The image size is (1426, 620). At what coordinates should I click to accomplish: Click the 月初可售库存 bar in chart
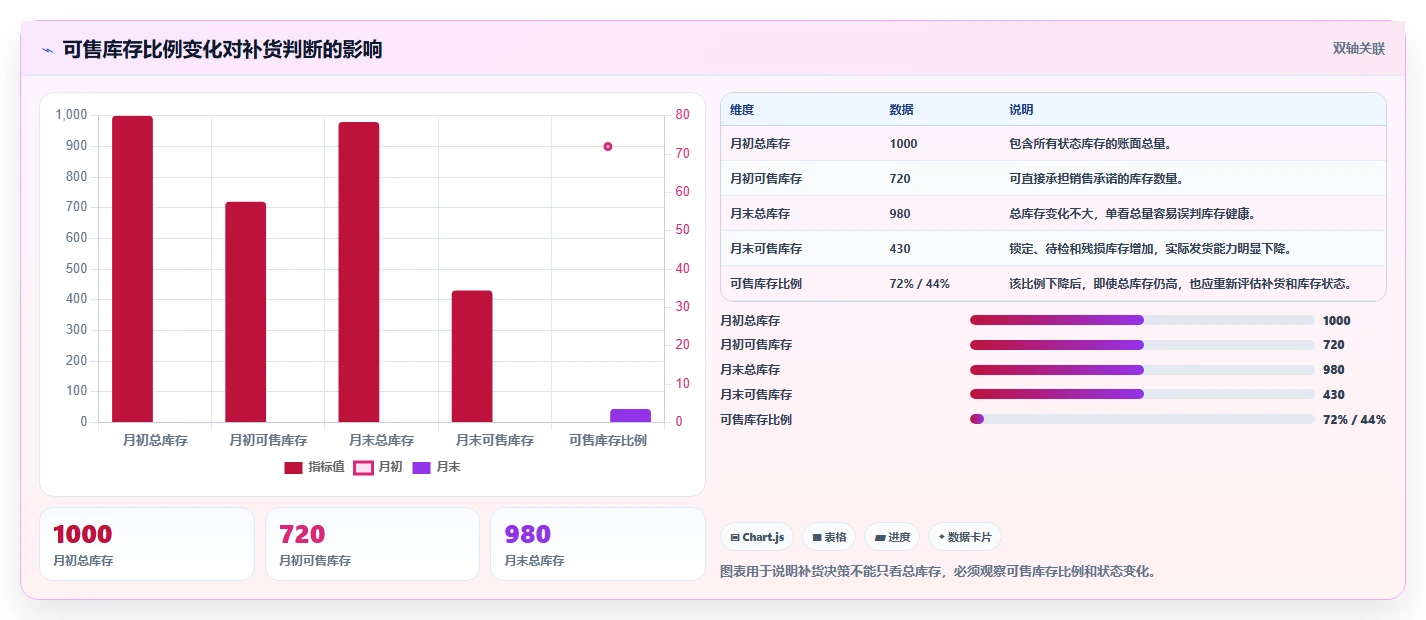246,312
